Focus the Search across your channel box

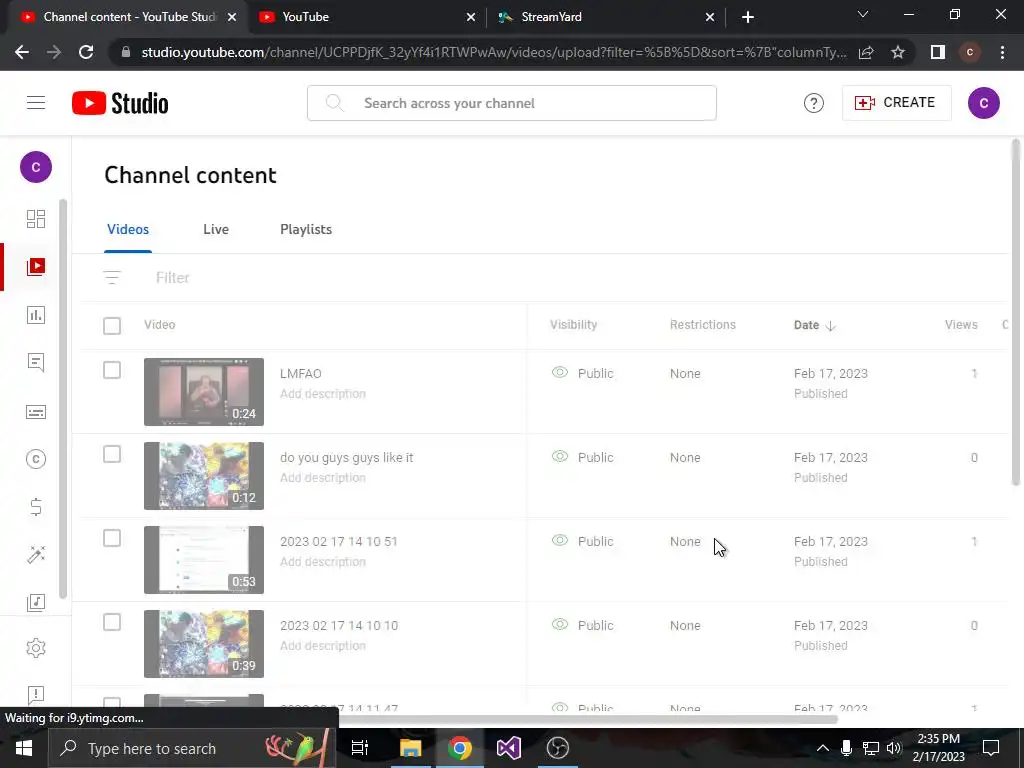coord(511,103)
